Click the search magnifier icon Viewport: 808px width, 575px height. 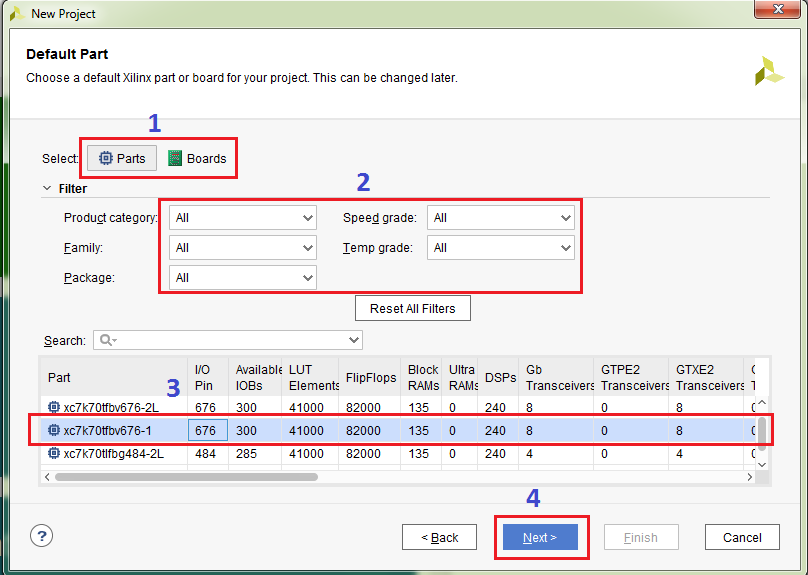coord(106,340)
